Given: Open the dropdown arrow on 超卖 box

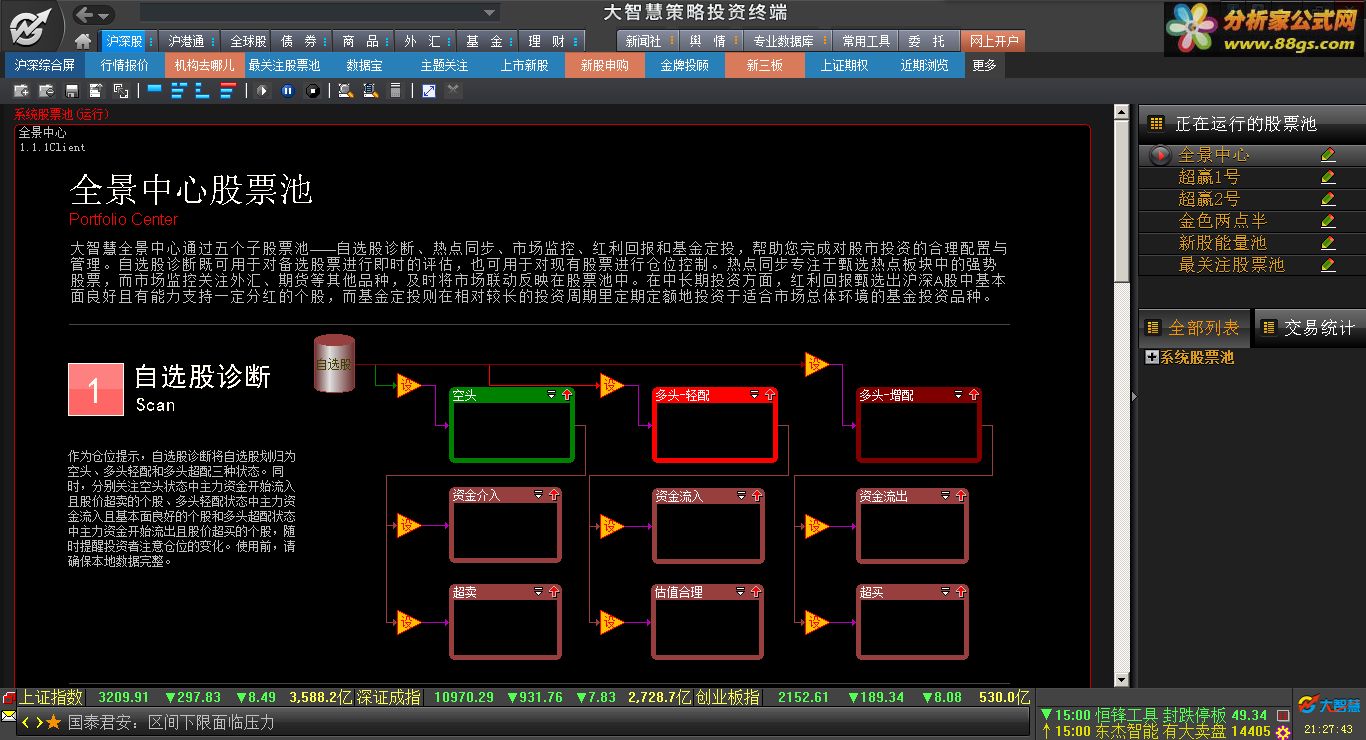Looking at the screenshot, I should (x=538, y=592).
